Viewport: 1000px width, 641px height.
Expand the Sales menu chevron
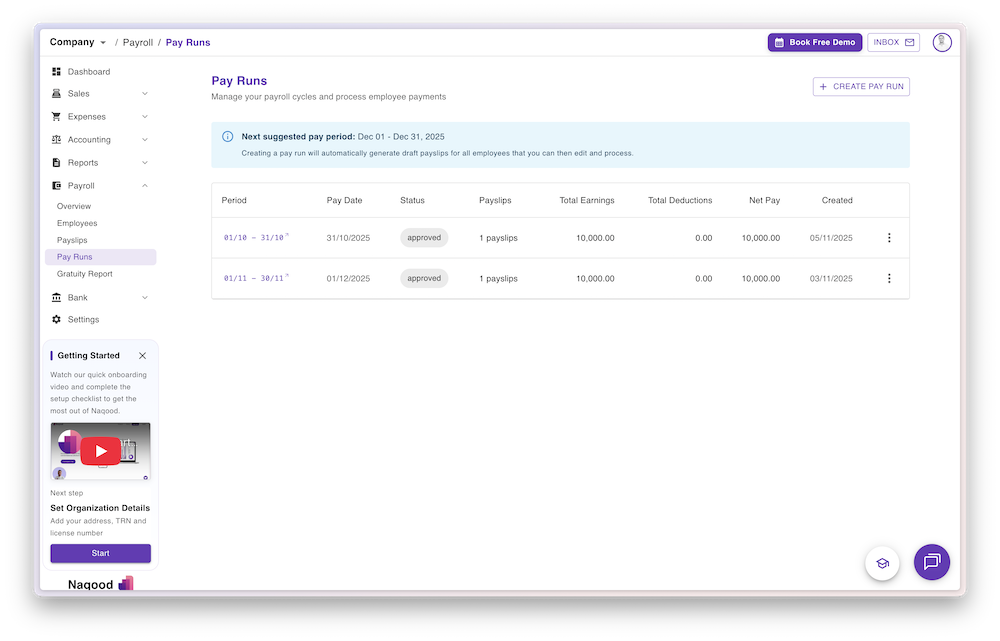(145, 94)
